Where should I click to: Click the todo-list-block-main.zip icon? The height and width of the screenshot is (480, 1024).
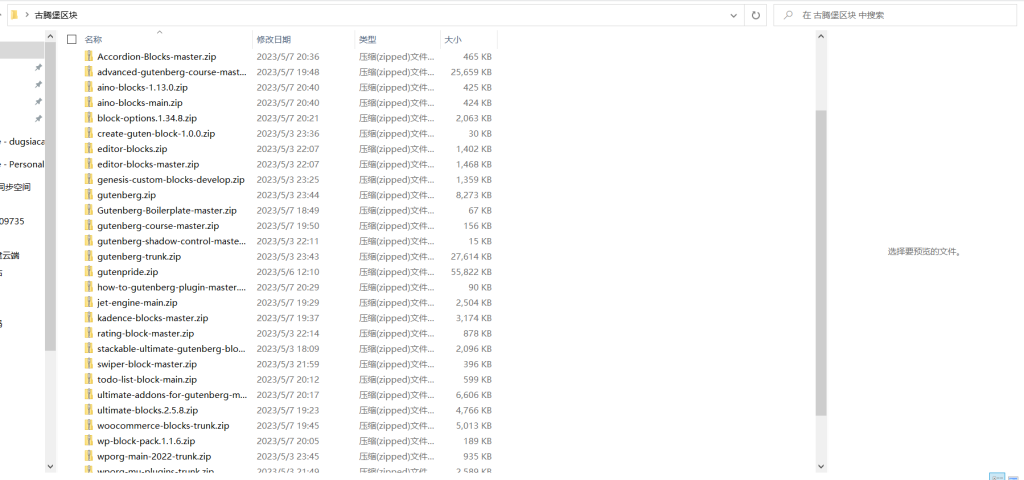[89, 379]
